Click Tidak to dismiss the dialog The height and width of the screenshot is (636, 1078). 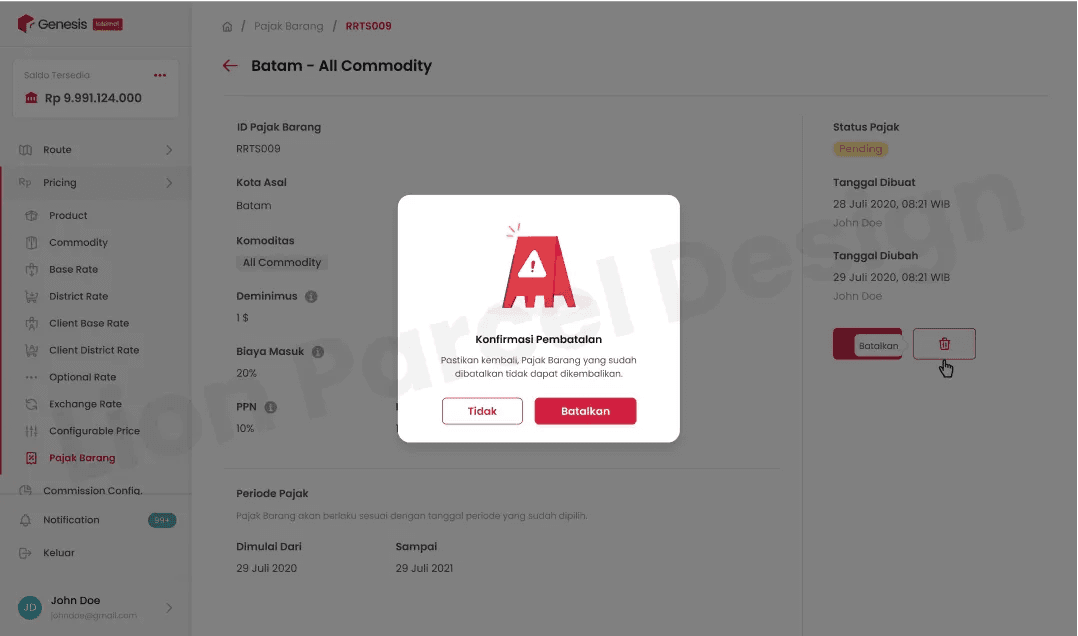(482, 411)
